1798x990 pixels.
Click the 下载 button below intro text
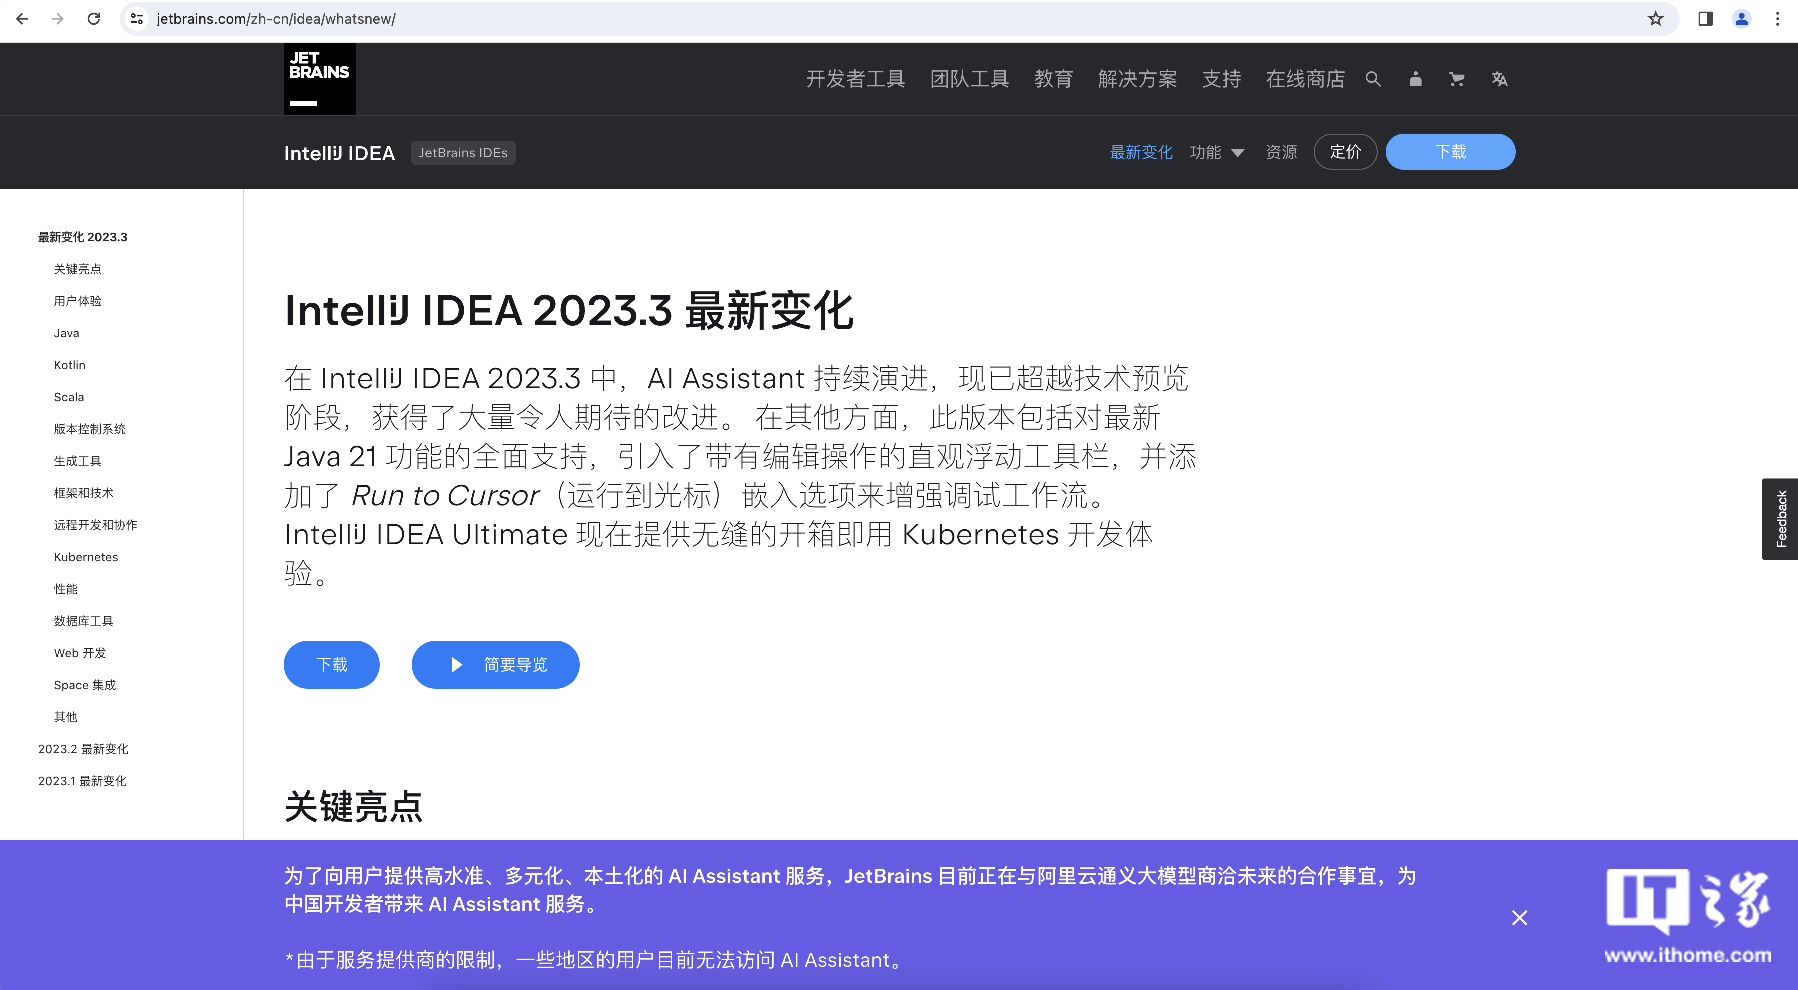tap(332, 665)
